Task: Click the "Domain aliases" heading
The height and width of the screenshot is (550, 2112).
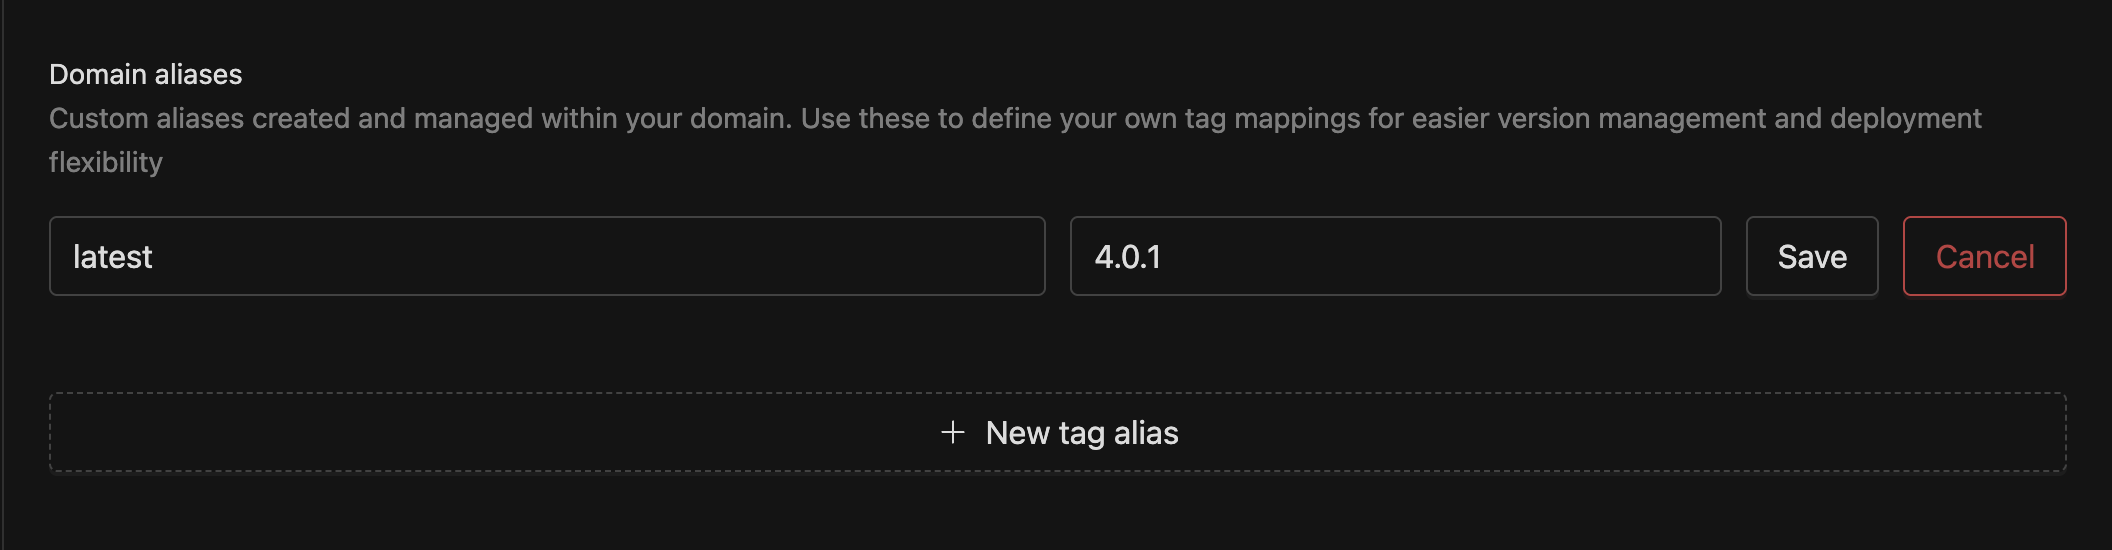Action: pos(146,75)
